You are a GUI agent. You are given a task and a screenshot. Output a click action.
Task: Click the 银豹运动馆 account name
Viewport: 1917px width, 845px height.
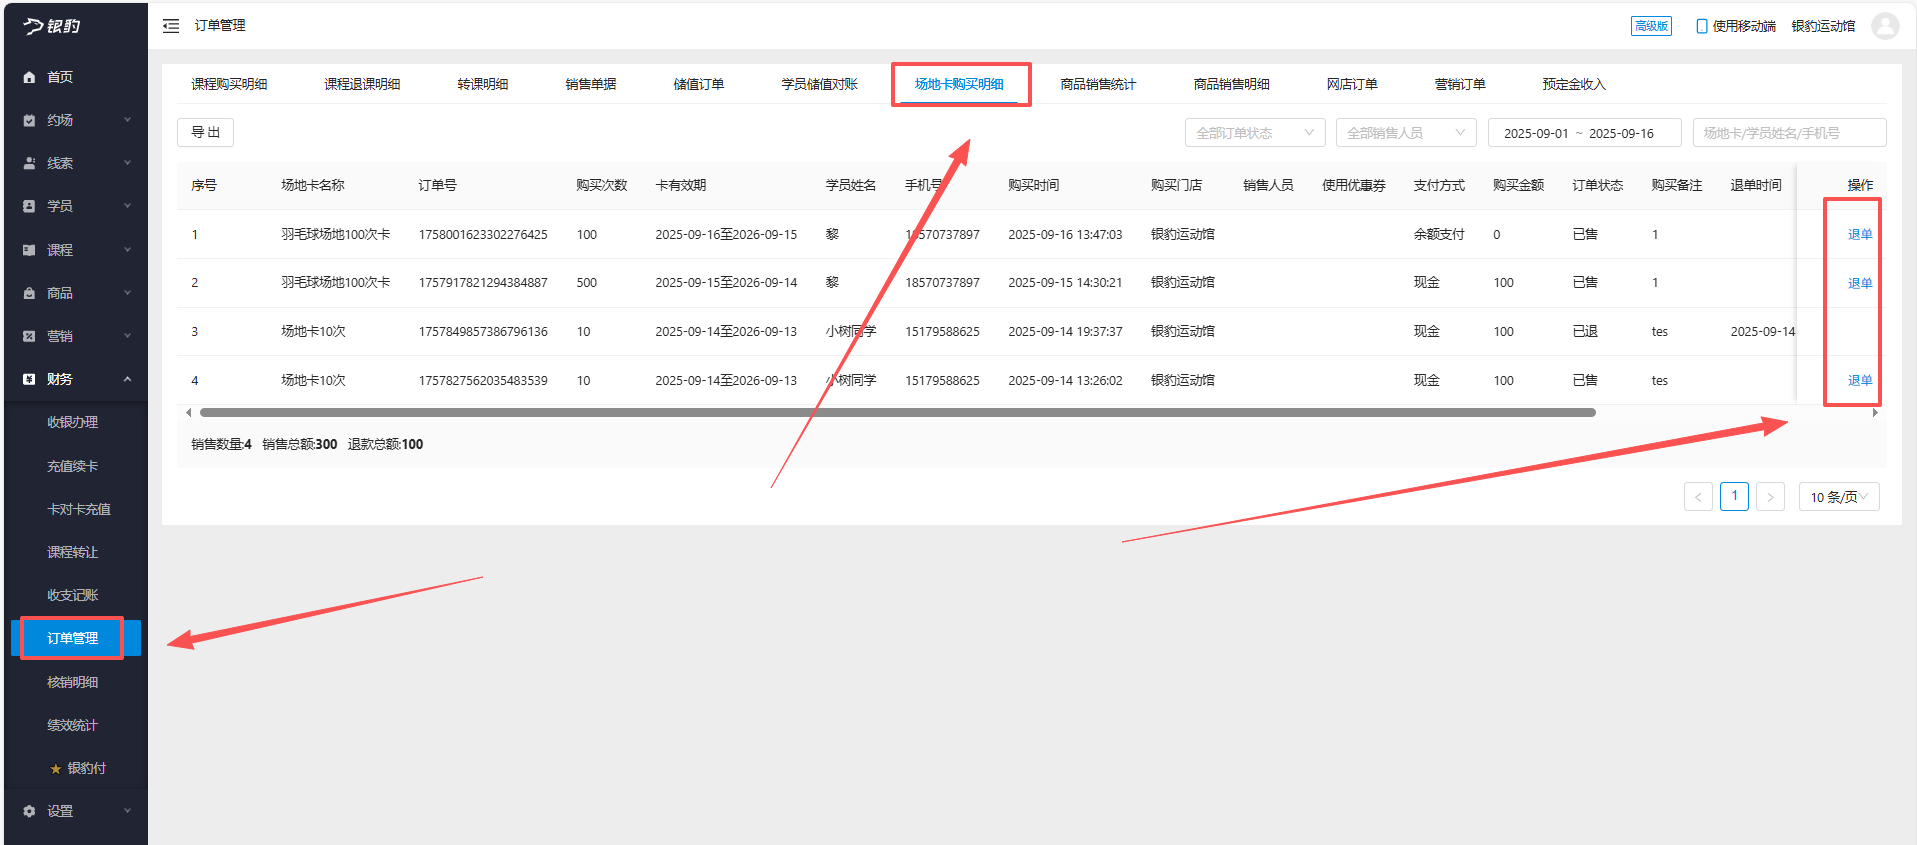pyautogui.click(x=1823, y=26)
